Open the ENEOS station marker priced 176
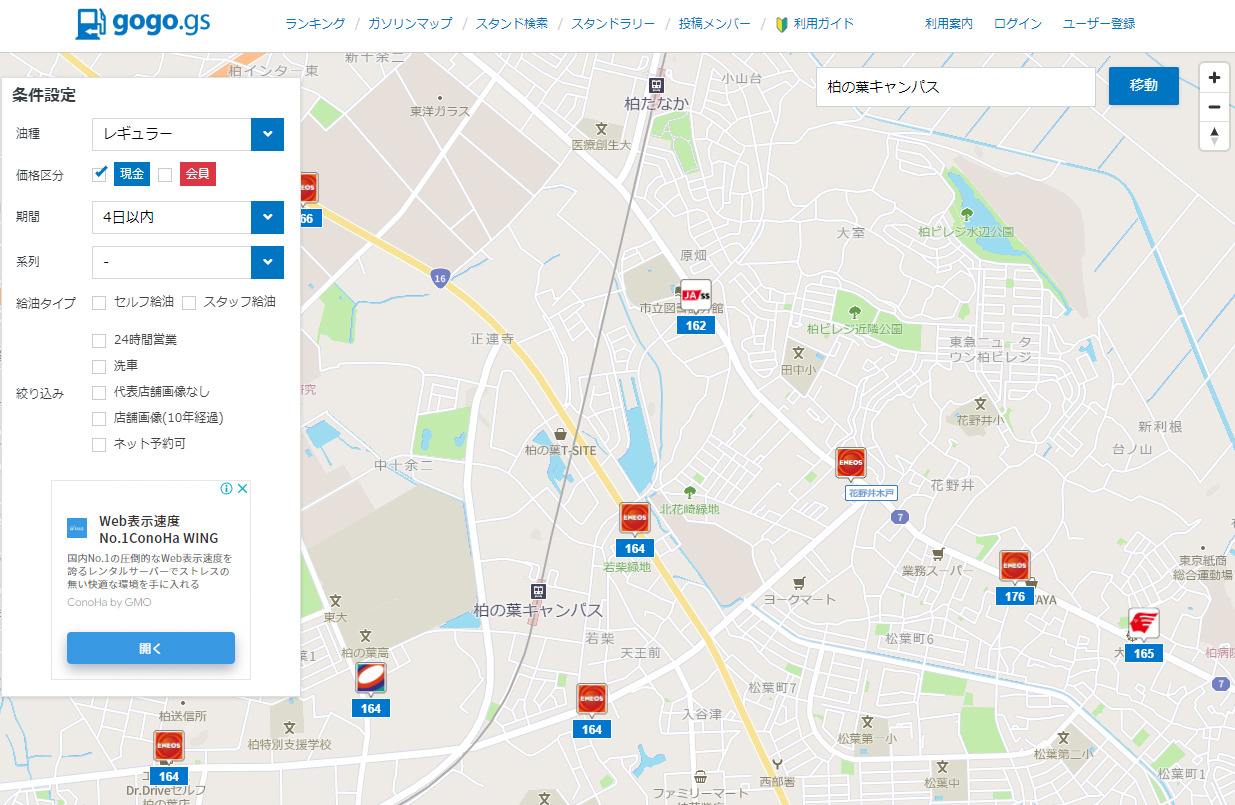The width and height of the screenshot is (1235, 805). pos(1015,567)
